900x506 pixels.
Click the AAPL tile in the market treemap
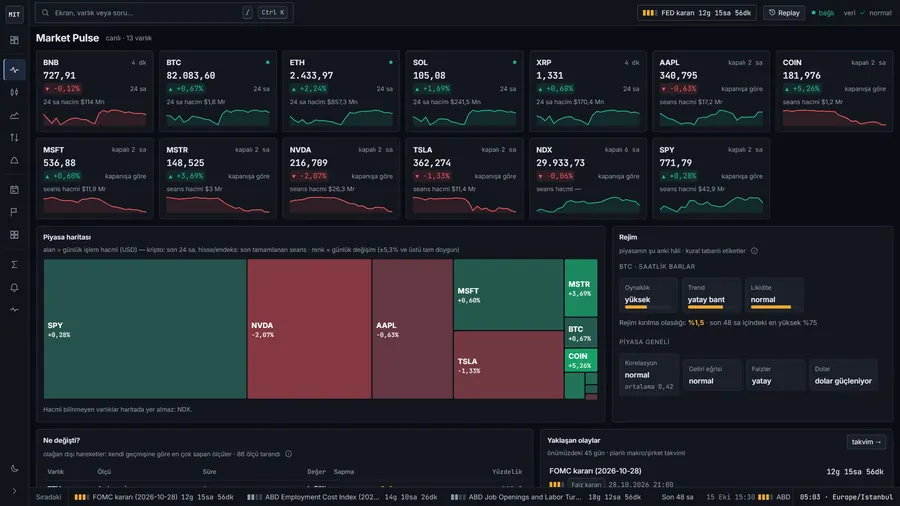tap(412, 329)
